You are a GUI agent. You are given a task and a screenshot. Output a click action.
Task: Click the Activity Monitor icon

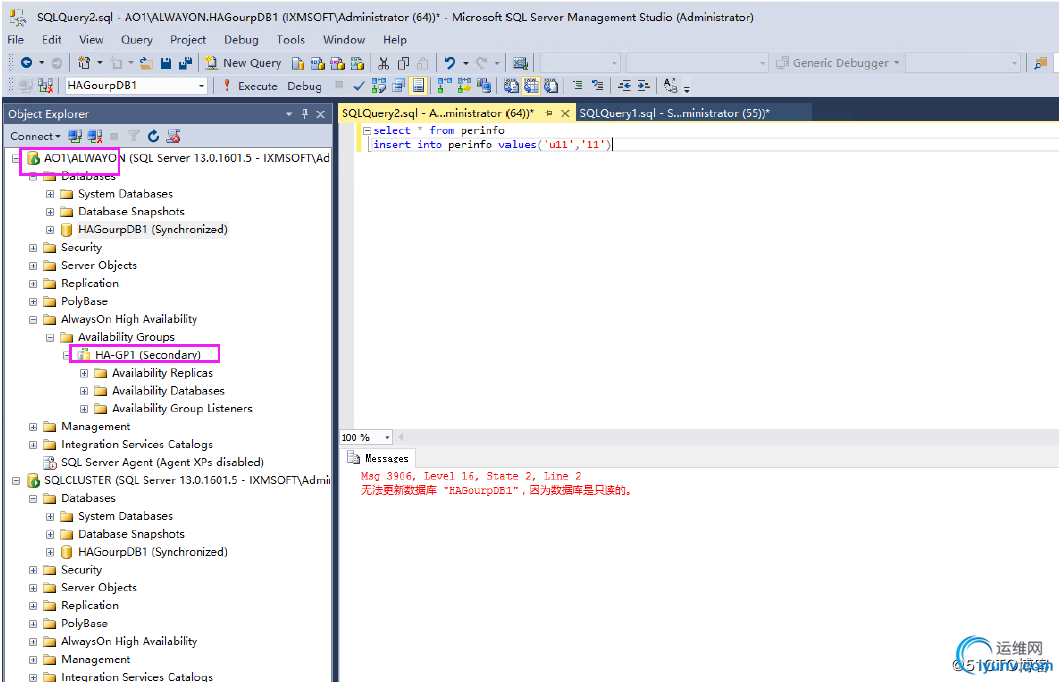tap(520, 63)
